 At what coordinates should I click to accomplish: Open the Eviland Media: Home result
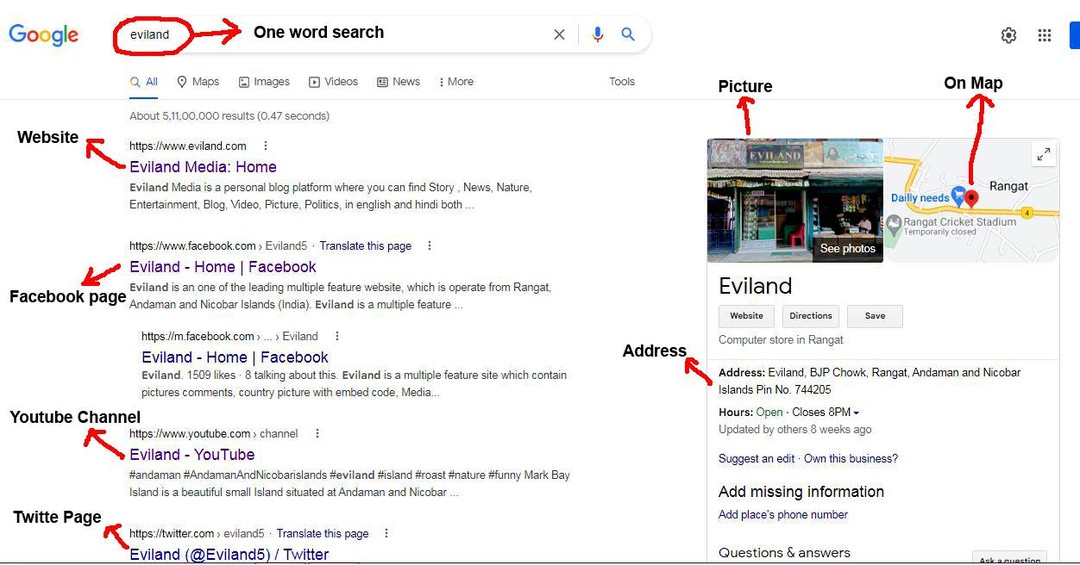click(x=203, y=167)
